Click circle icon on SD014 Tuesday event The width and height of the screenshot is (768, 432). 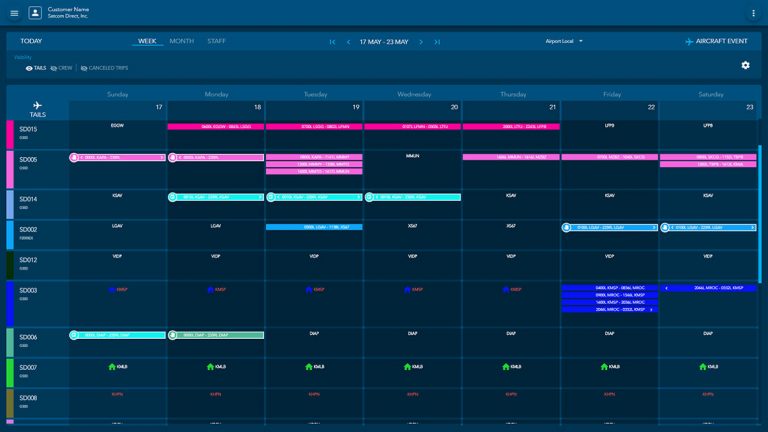(x=271, y=197)
